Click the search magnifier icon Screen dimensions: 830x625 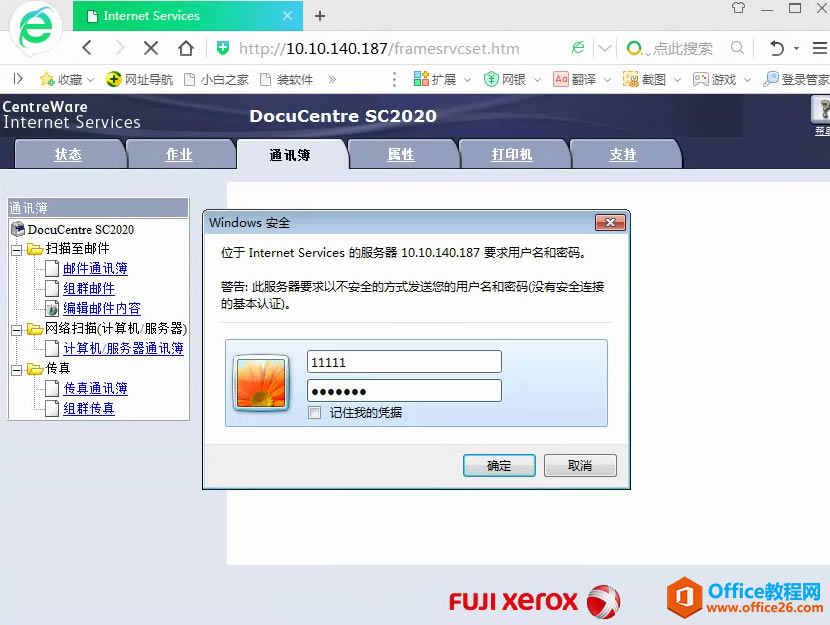(x=737, y=48)
